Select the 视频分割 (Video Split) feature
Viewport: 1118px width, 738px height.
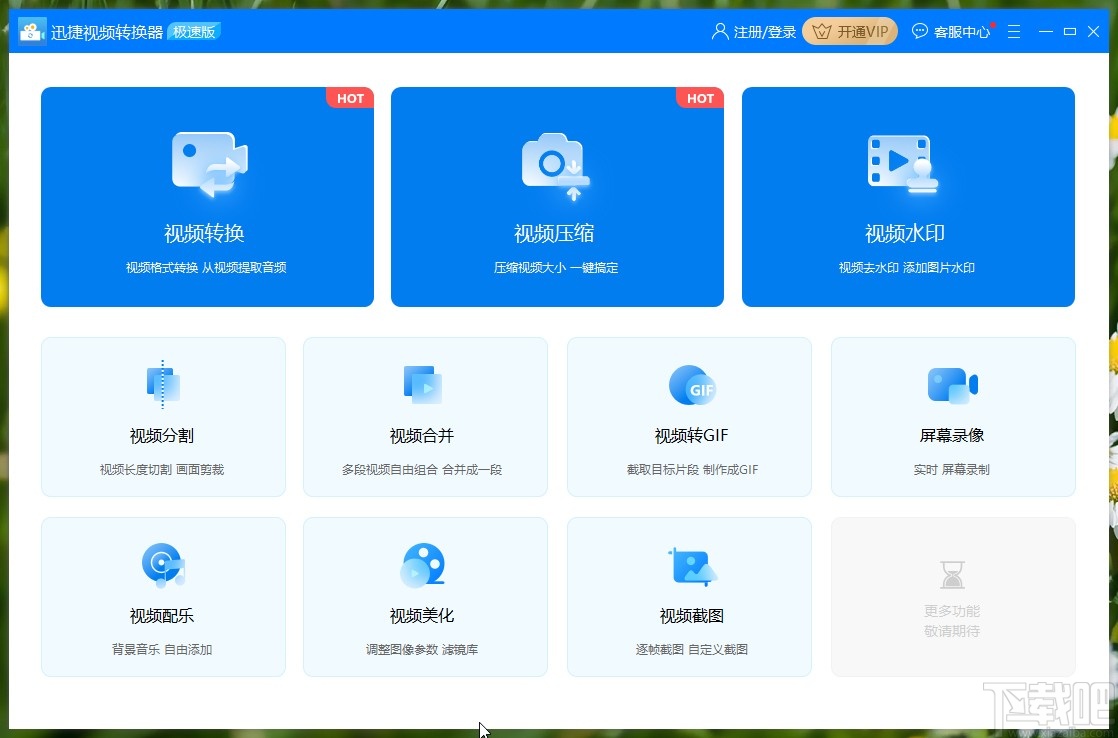pyautogui.click(x=163, y=416)
